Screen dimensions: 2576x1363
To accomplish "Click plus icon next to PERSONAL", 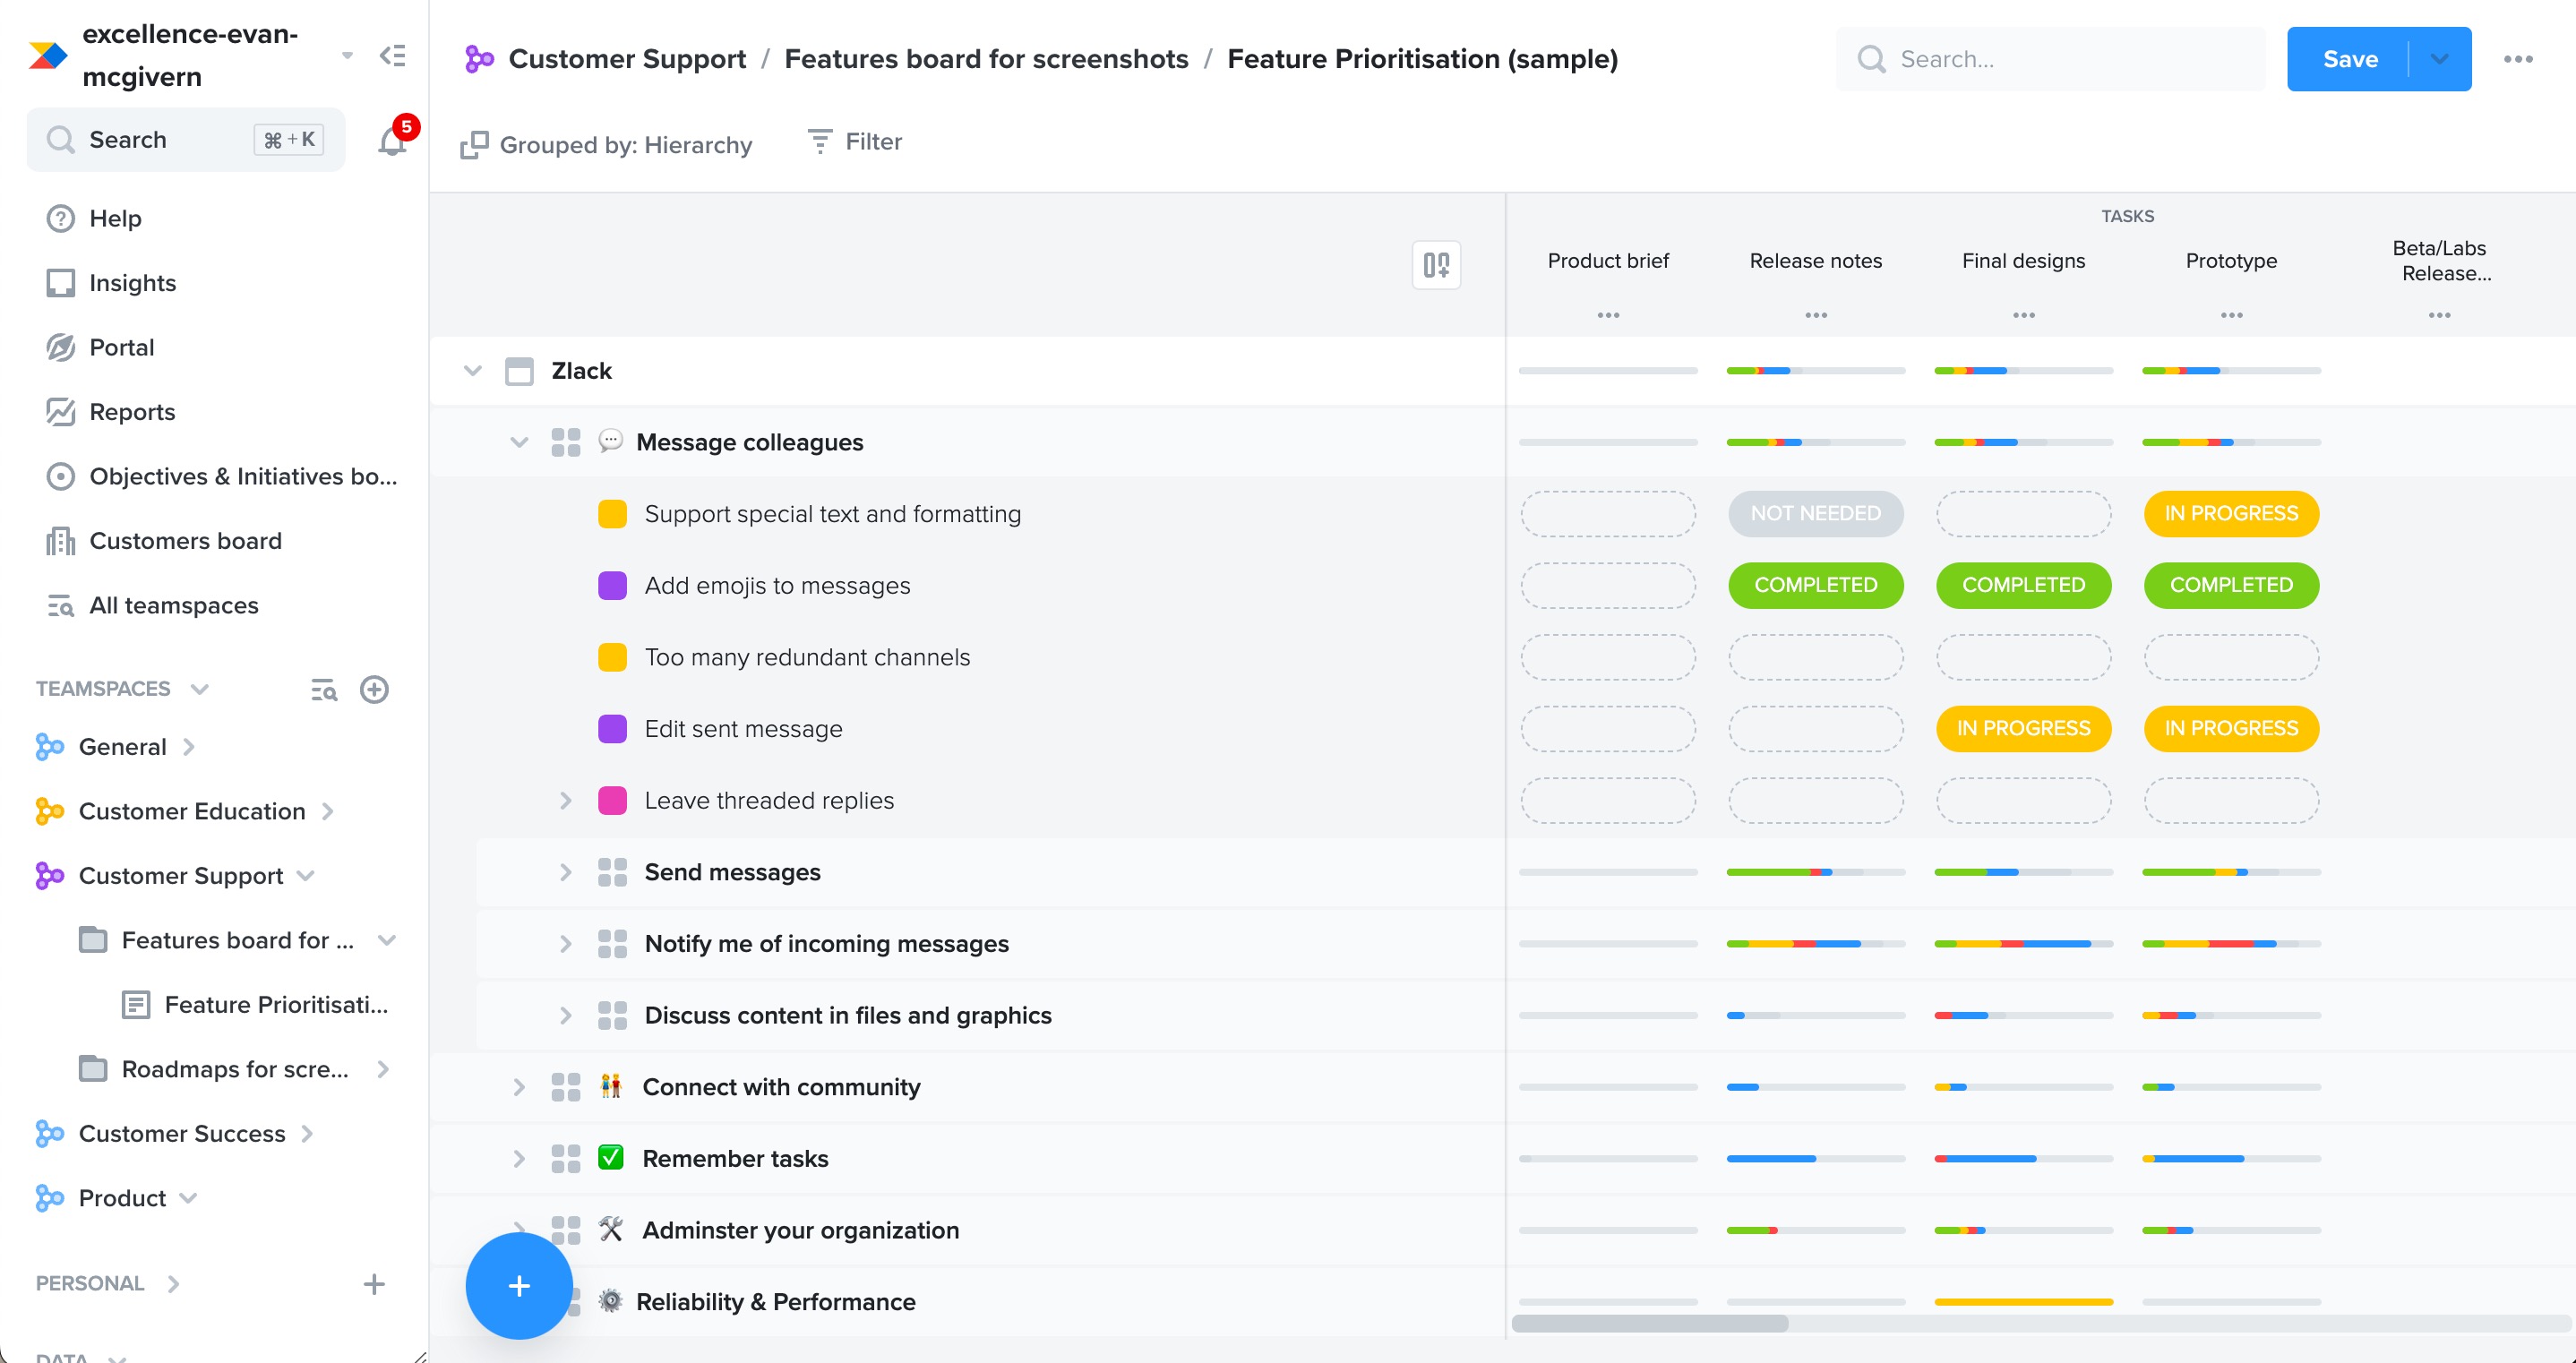I will pyautogui.click(x=374, y=1284).
